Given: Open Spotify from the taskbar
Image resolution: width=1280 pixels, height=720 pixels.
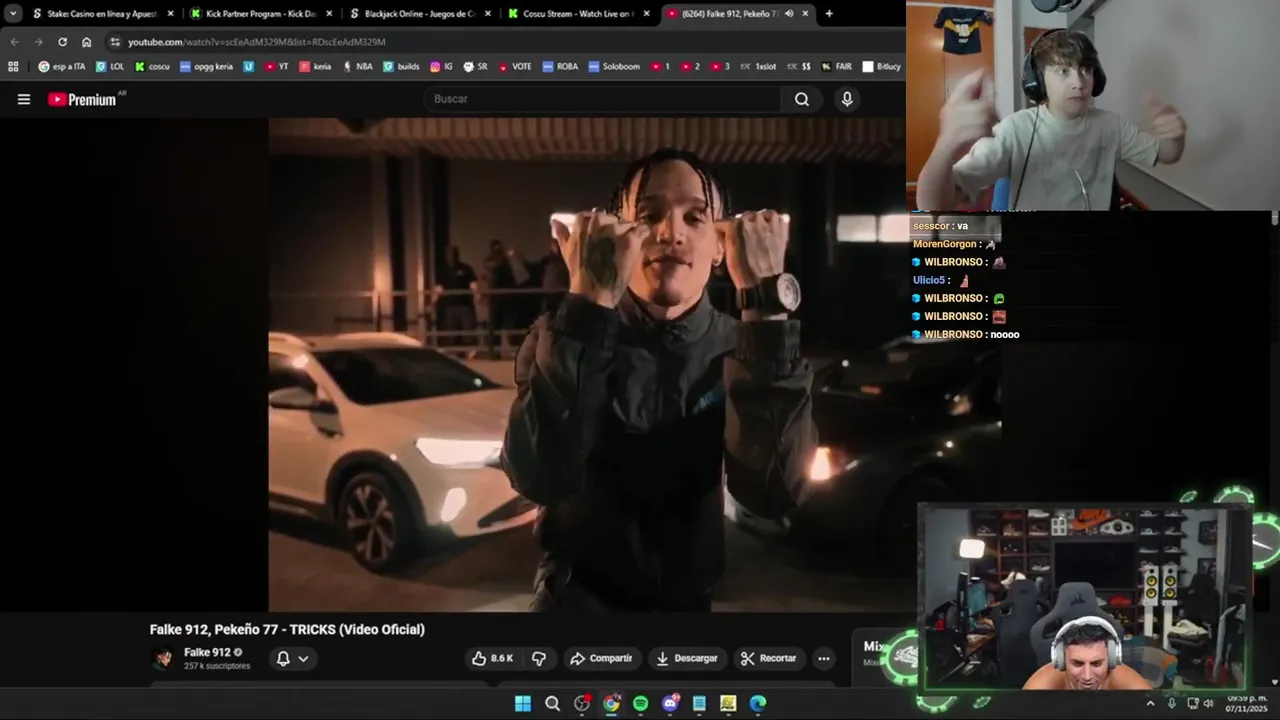Looking at the screenshot, I should coord(640,704).
